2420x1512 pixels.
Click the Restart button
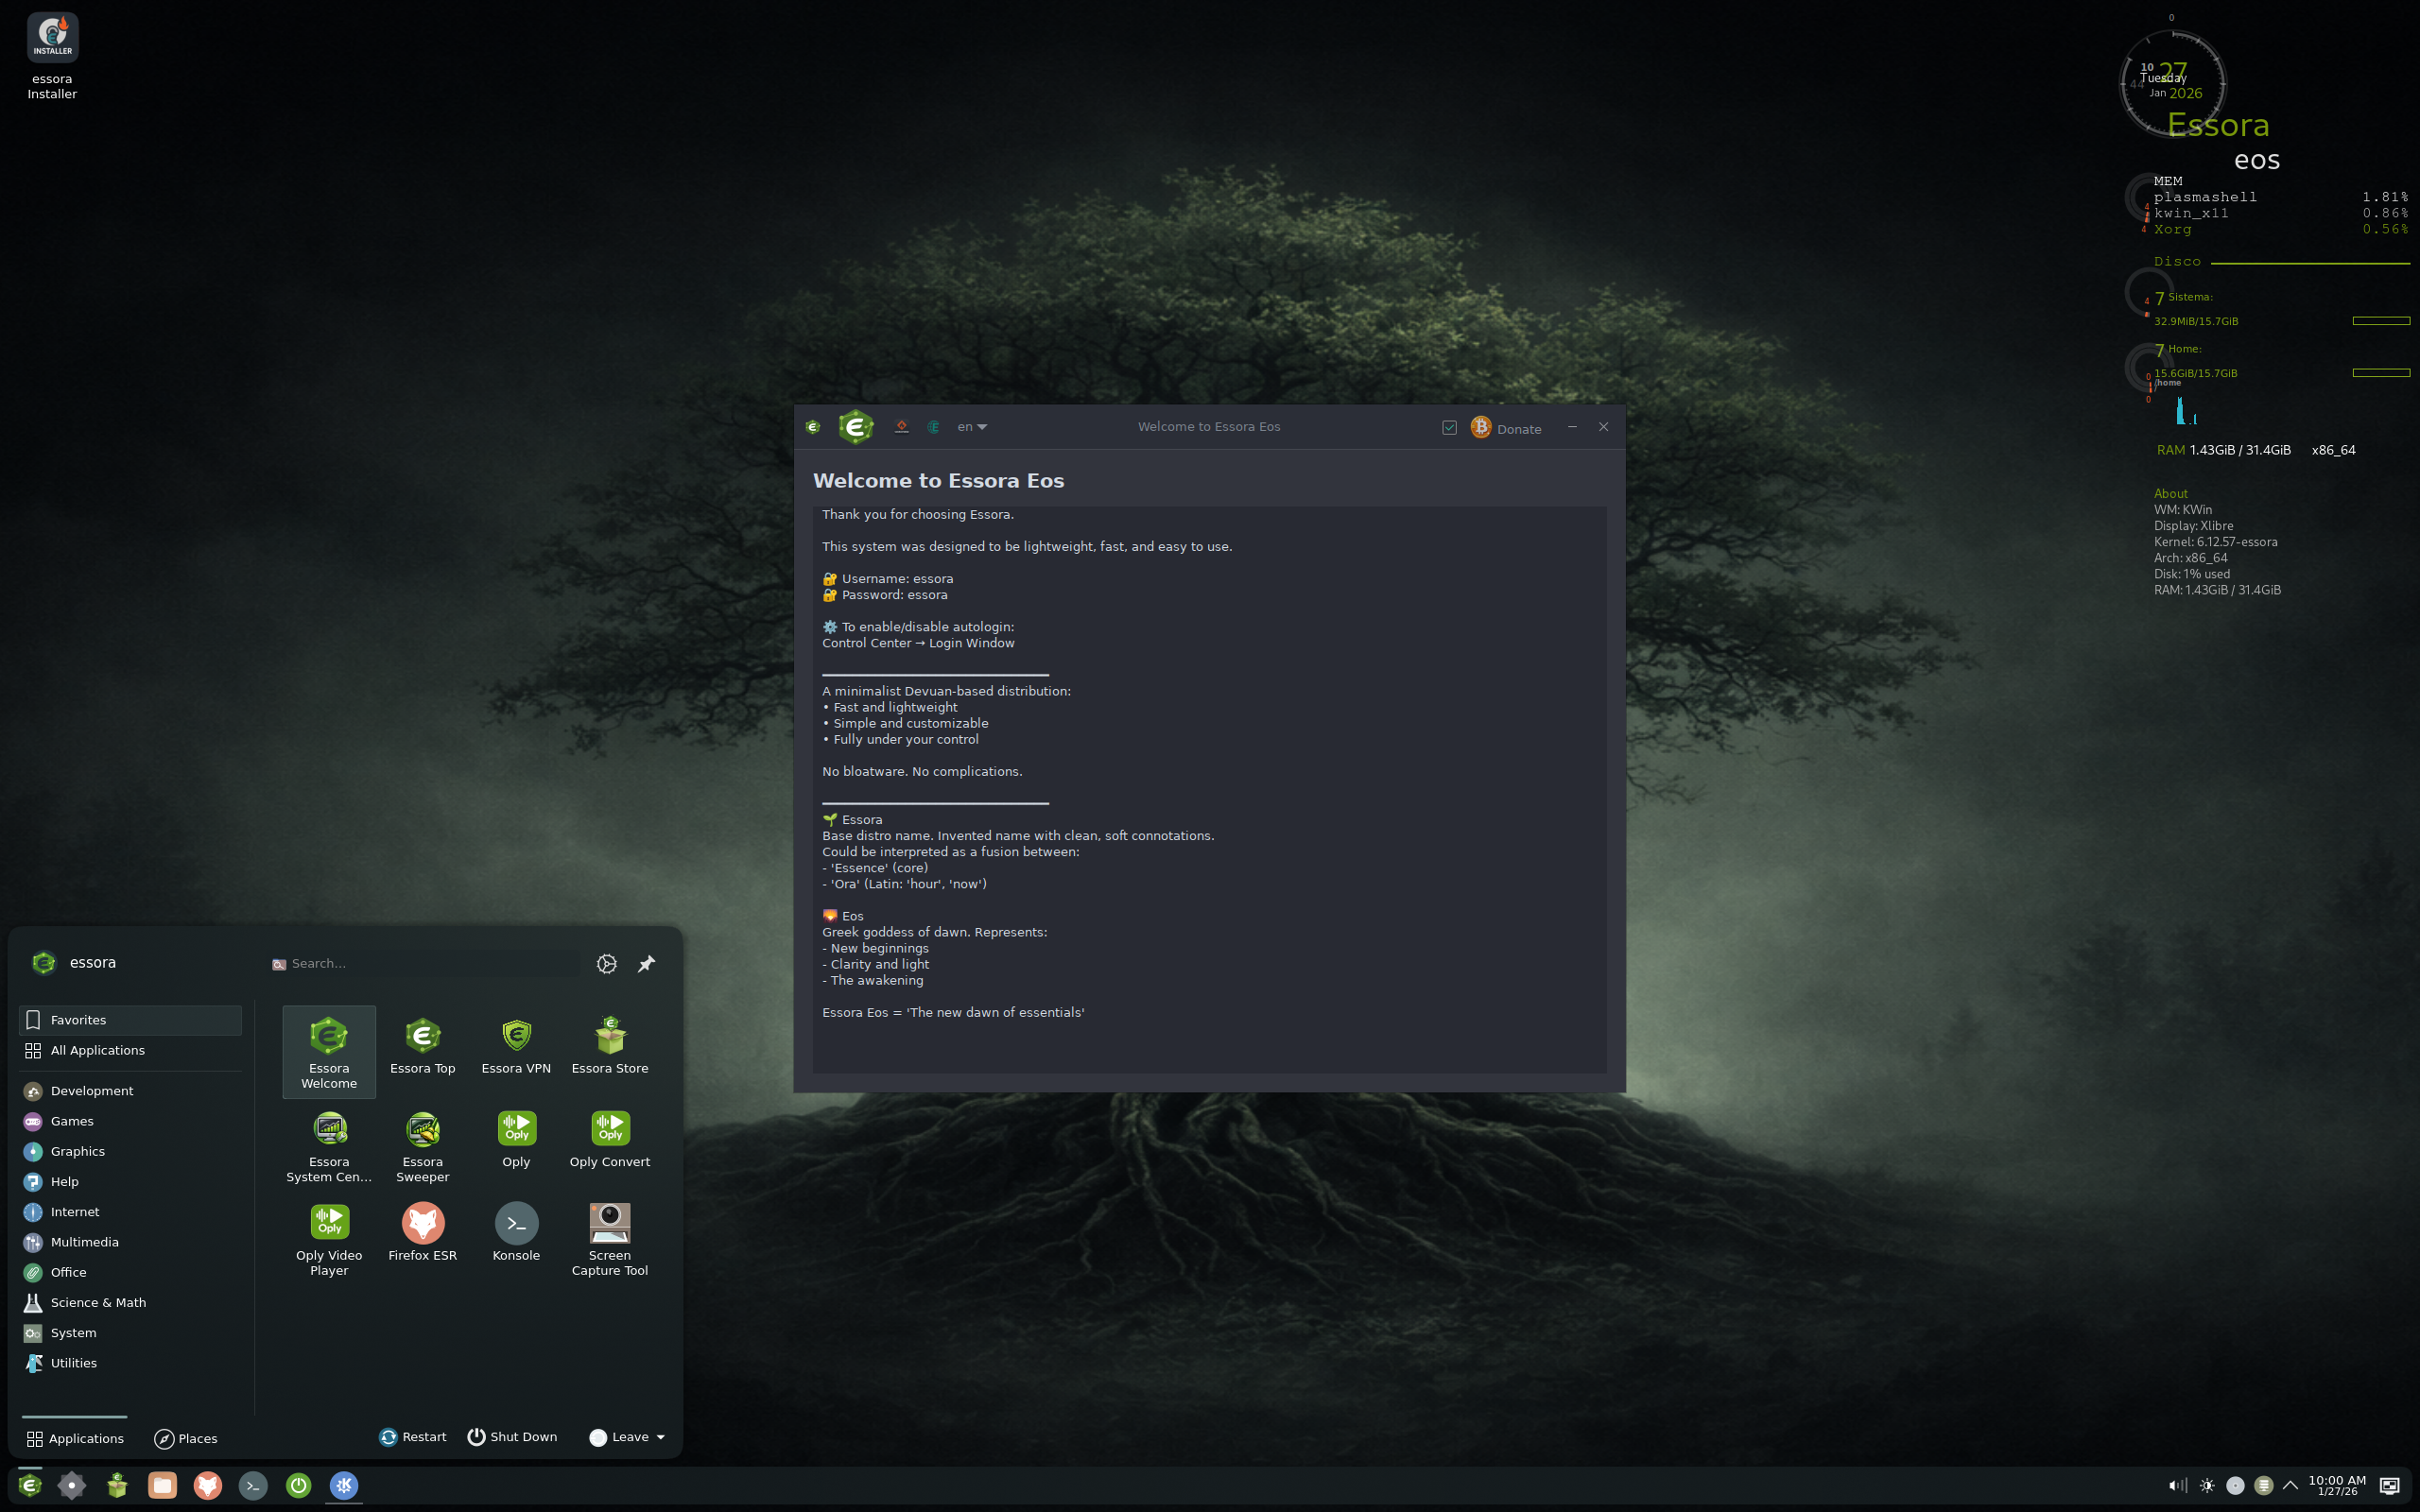(413, 1437)
